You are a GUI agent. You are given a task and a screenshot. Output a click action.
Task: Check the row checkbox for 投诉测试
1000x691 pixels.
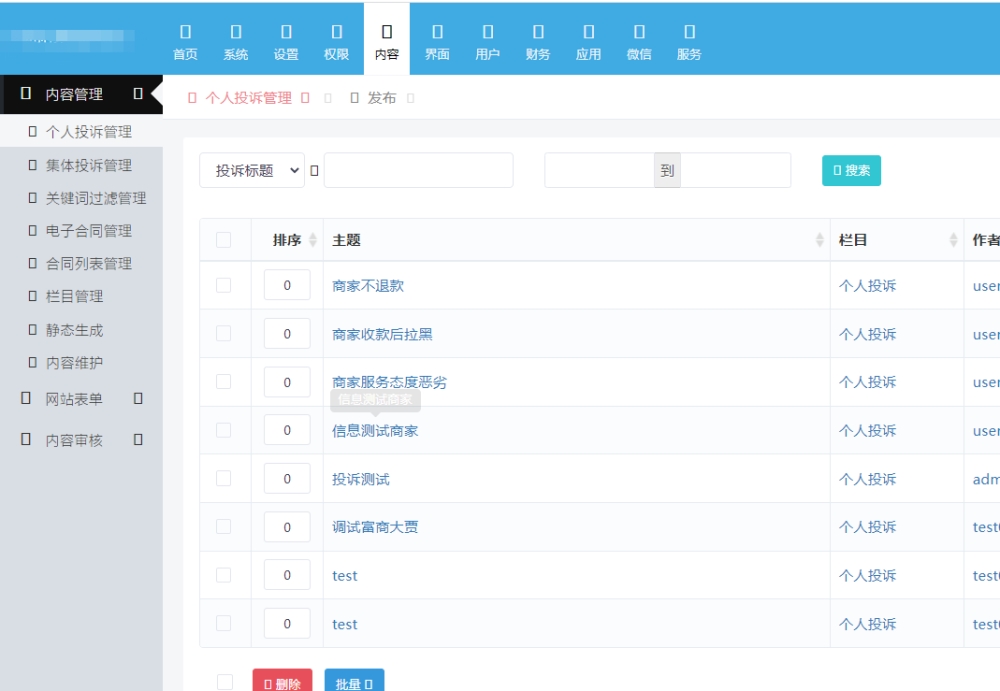pos(223,479)
